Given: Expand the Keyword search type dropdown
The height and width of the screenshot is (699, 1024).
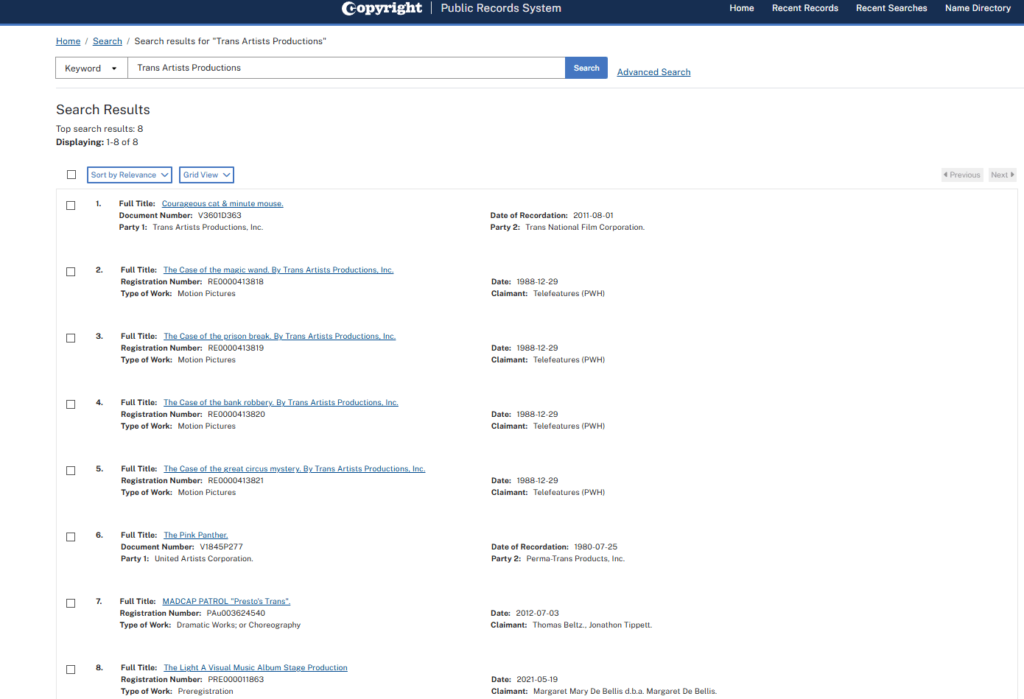Looking at the screenshot, I should pos(91,68).
